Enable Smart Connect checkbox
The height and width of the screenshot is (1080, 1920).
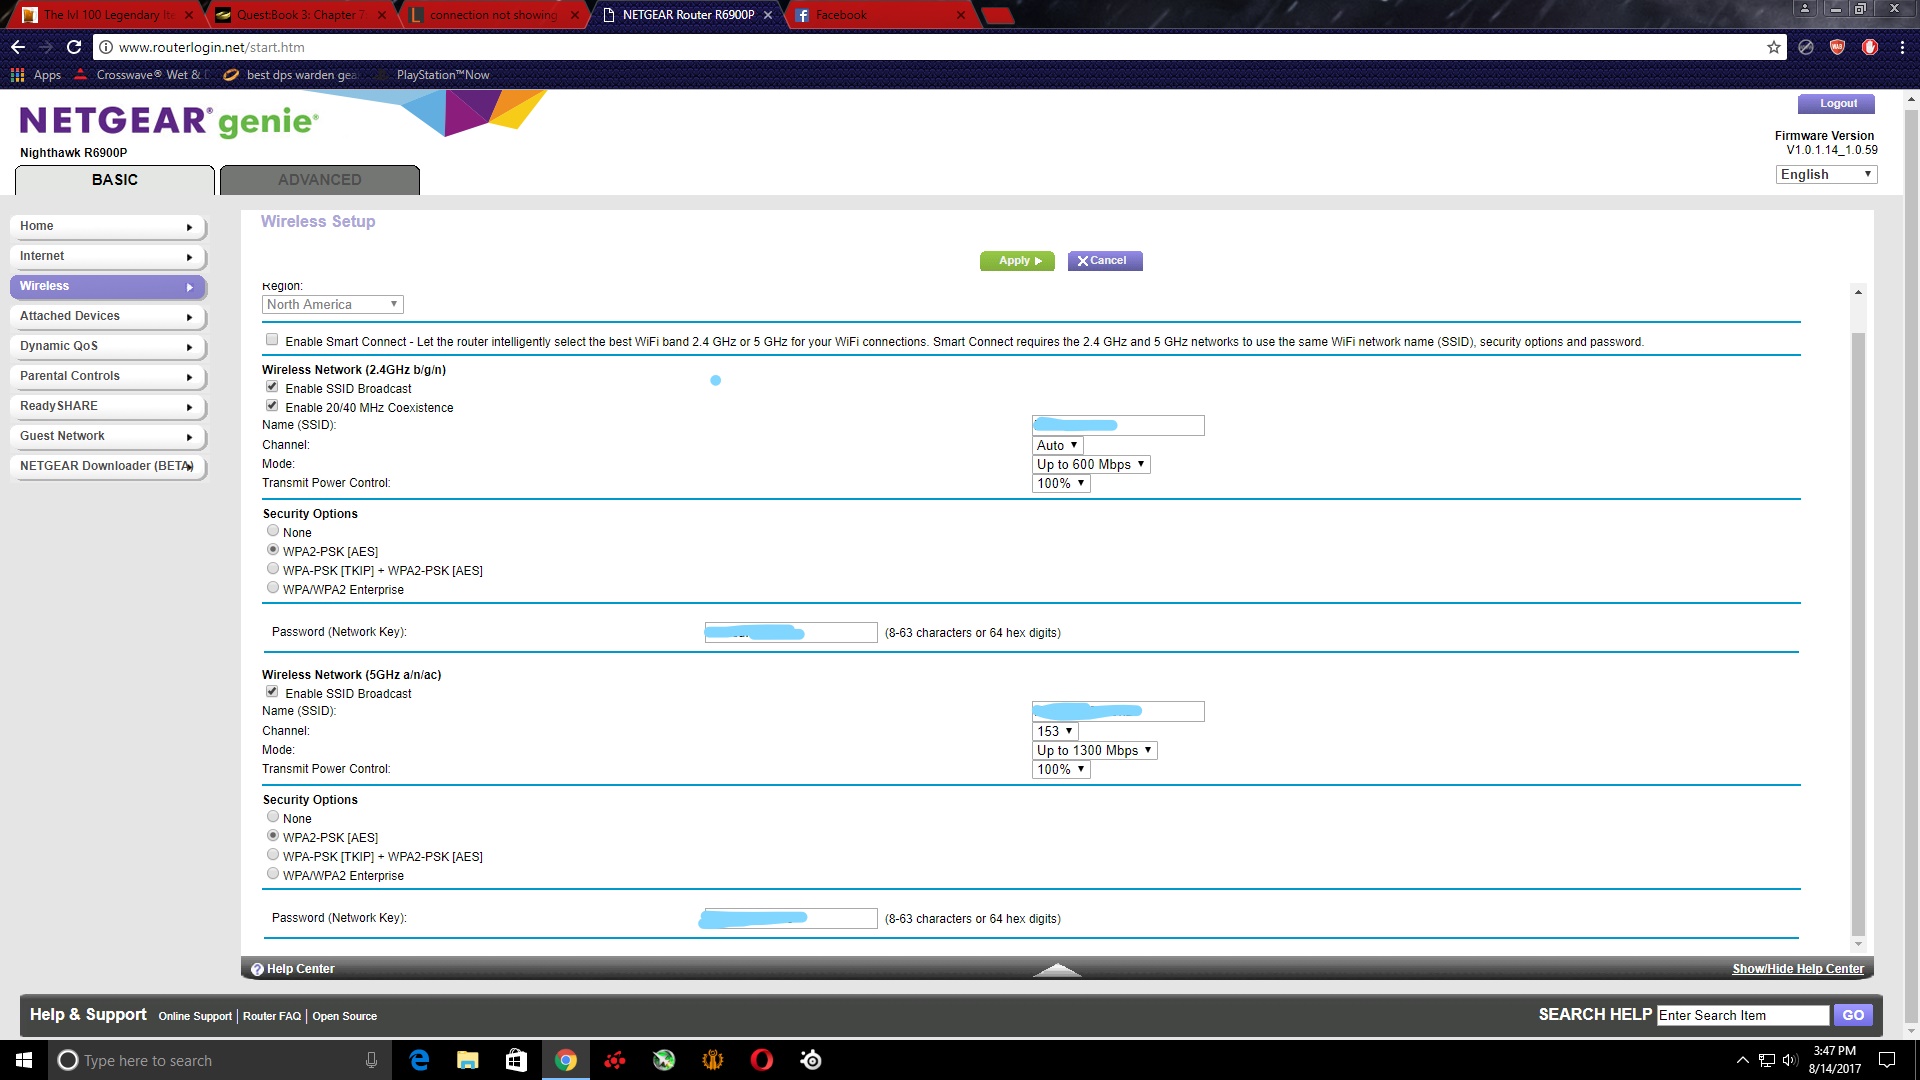point(272,340)
